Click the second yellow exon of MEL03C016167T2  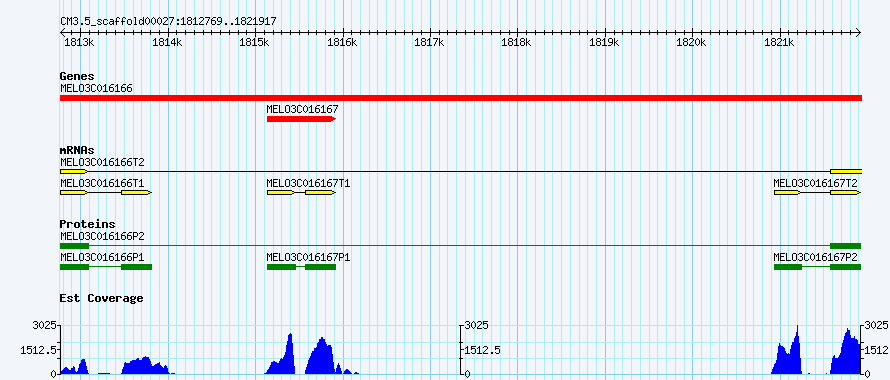pyautogui.click(x=846, y=193)
